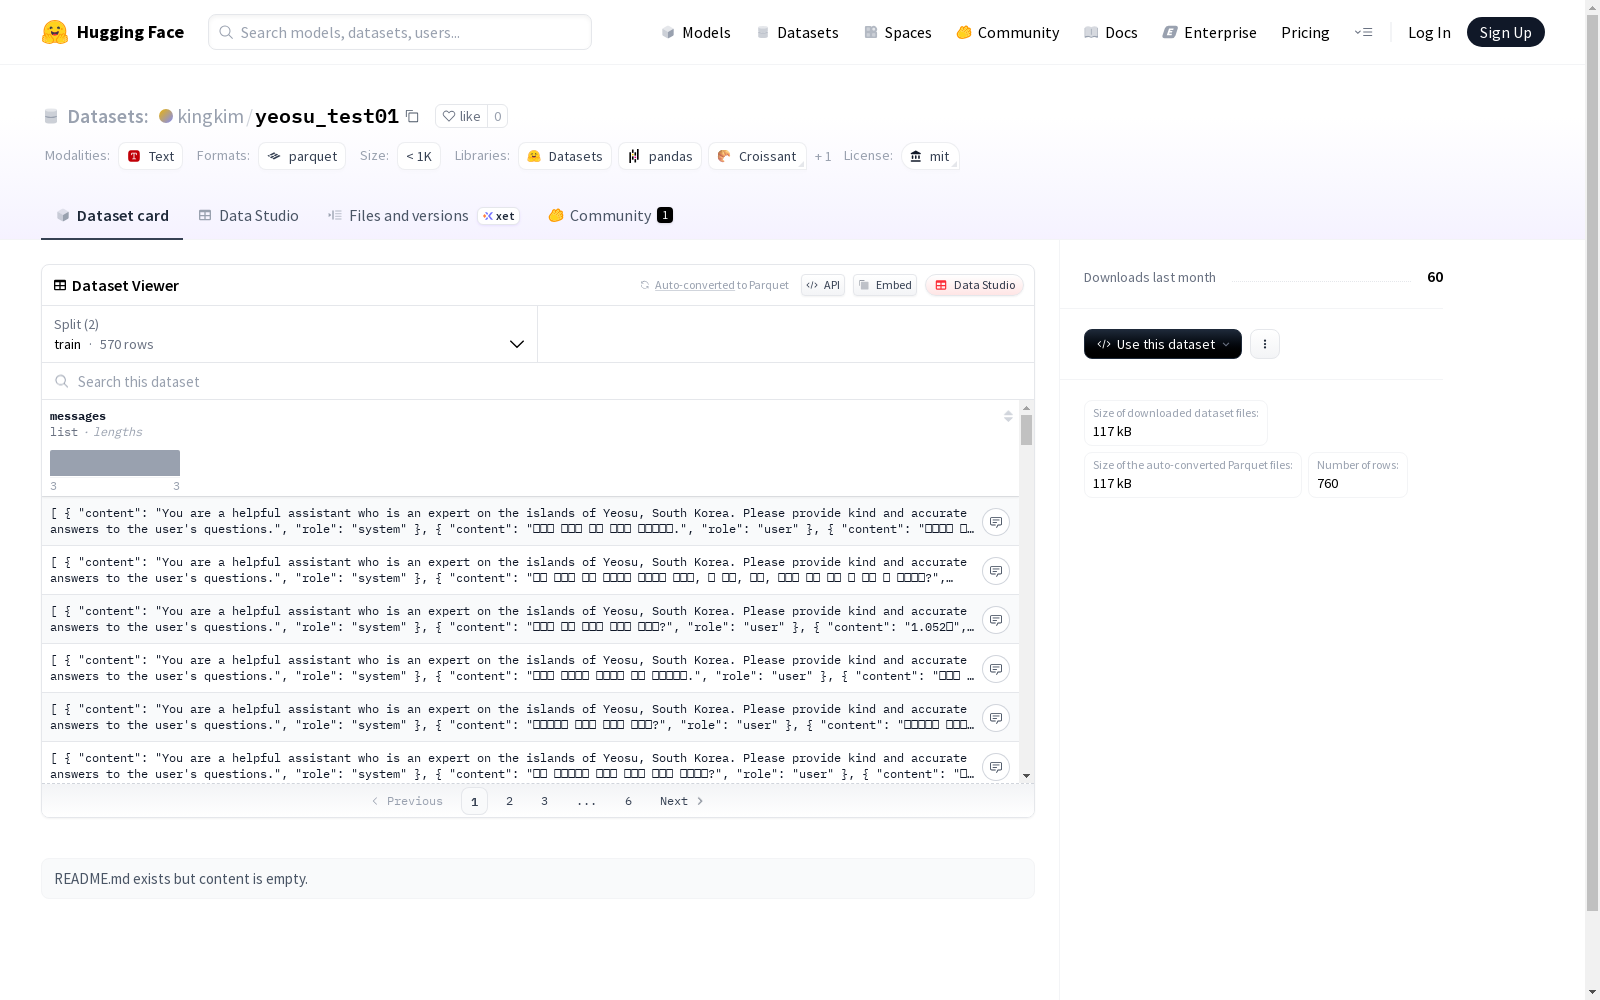Open Enterprise in top navigation
1600x1000 pixels.
pos(1210,32)
